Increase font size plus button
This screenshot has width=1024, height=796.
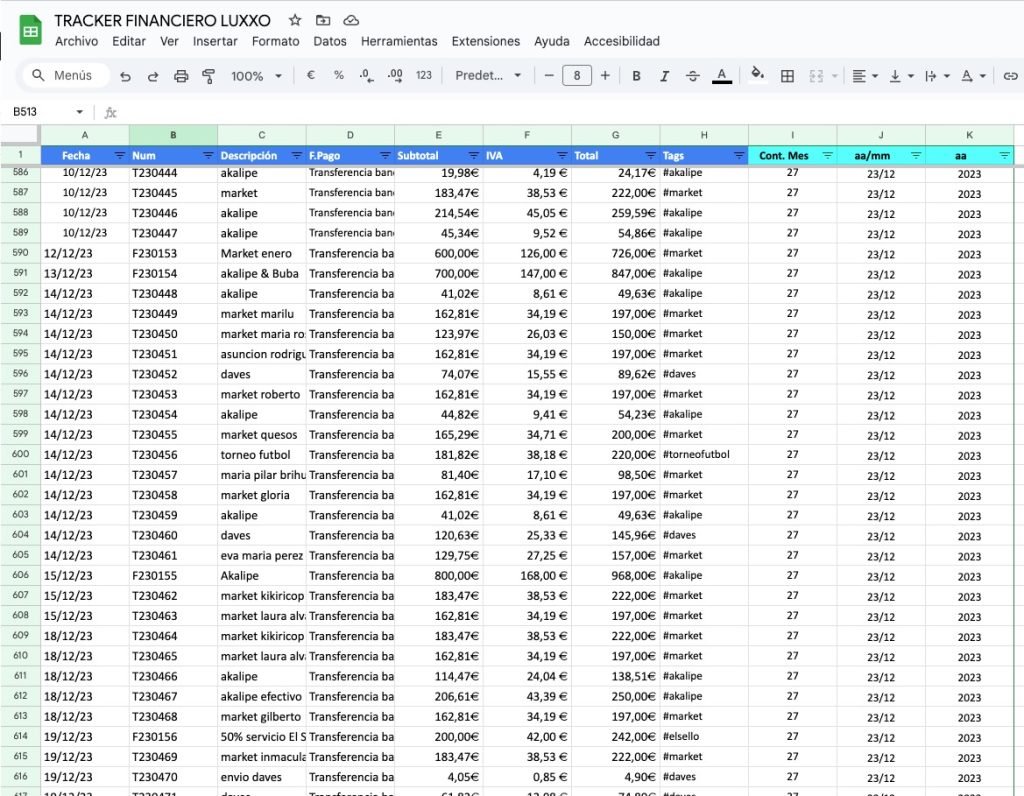tap(605, 76)
